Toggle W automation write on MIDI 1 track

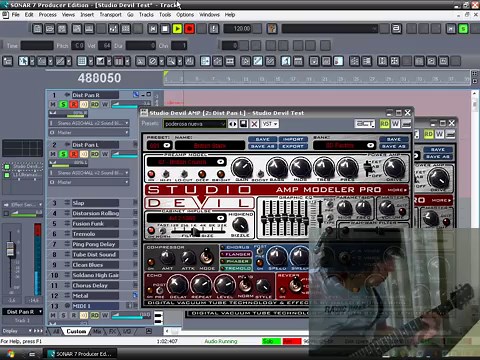pos(105,315)
